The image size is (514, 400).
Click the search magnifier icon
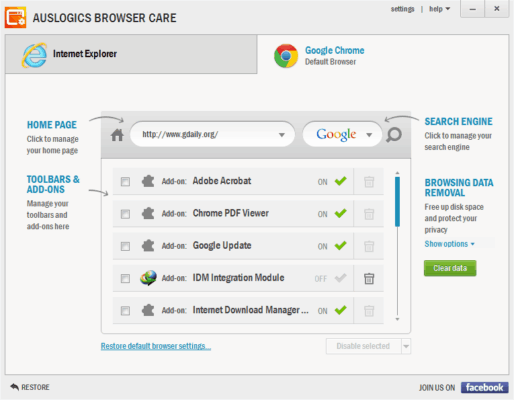[394, 135]
